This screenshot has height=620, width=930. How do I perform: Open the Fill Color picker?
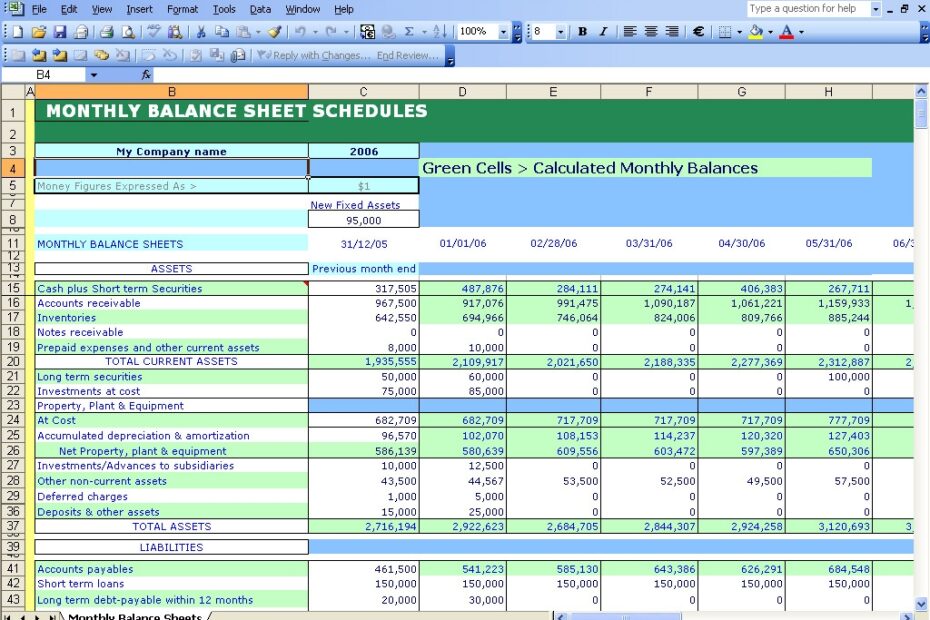click(756, 31)
